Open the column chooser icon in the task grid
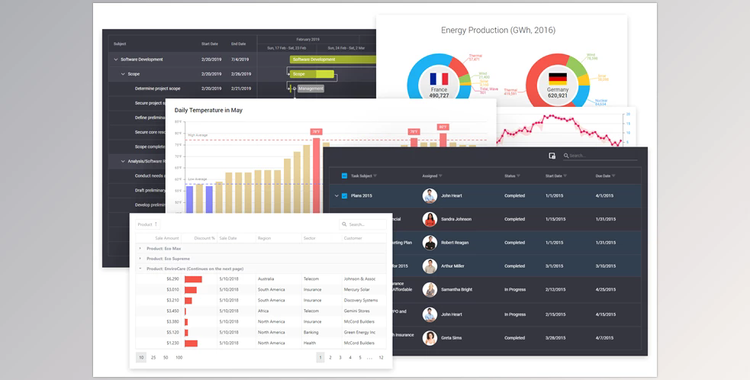 (552, 156)
